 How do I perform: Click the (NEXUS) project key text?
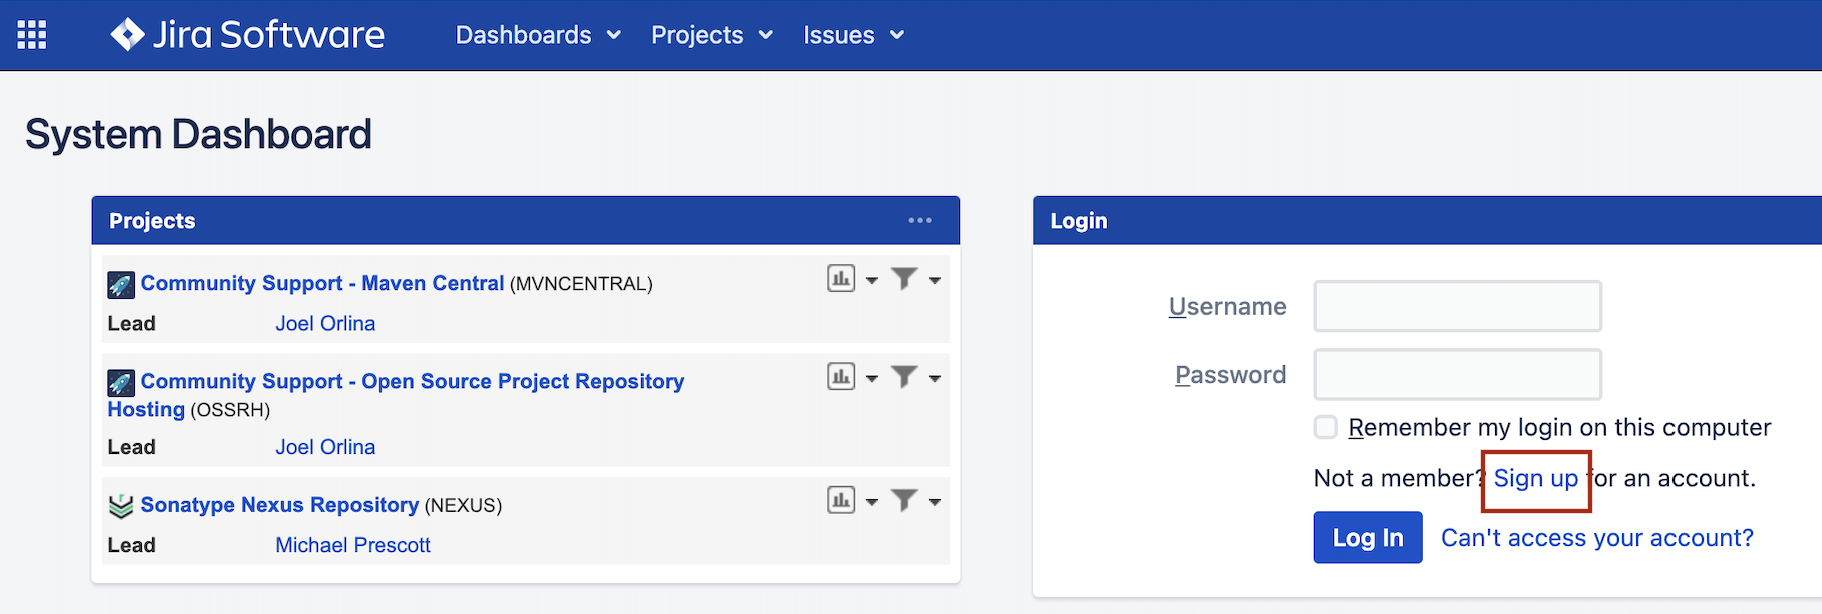pos(463,506)
